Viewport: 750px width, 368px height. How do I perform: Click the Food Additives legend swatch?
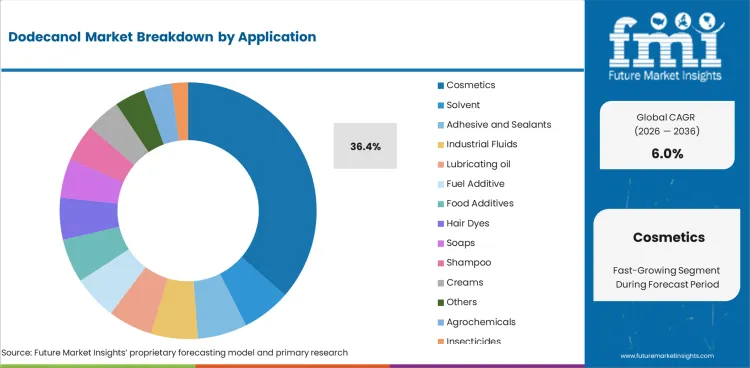pos(441,204)
